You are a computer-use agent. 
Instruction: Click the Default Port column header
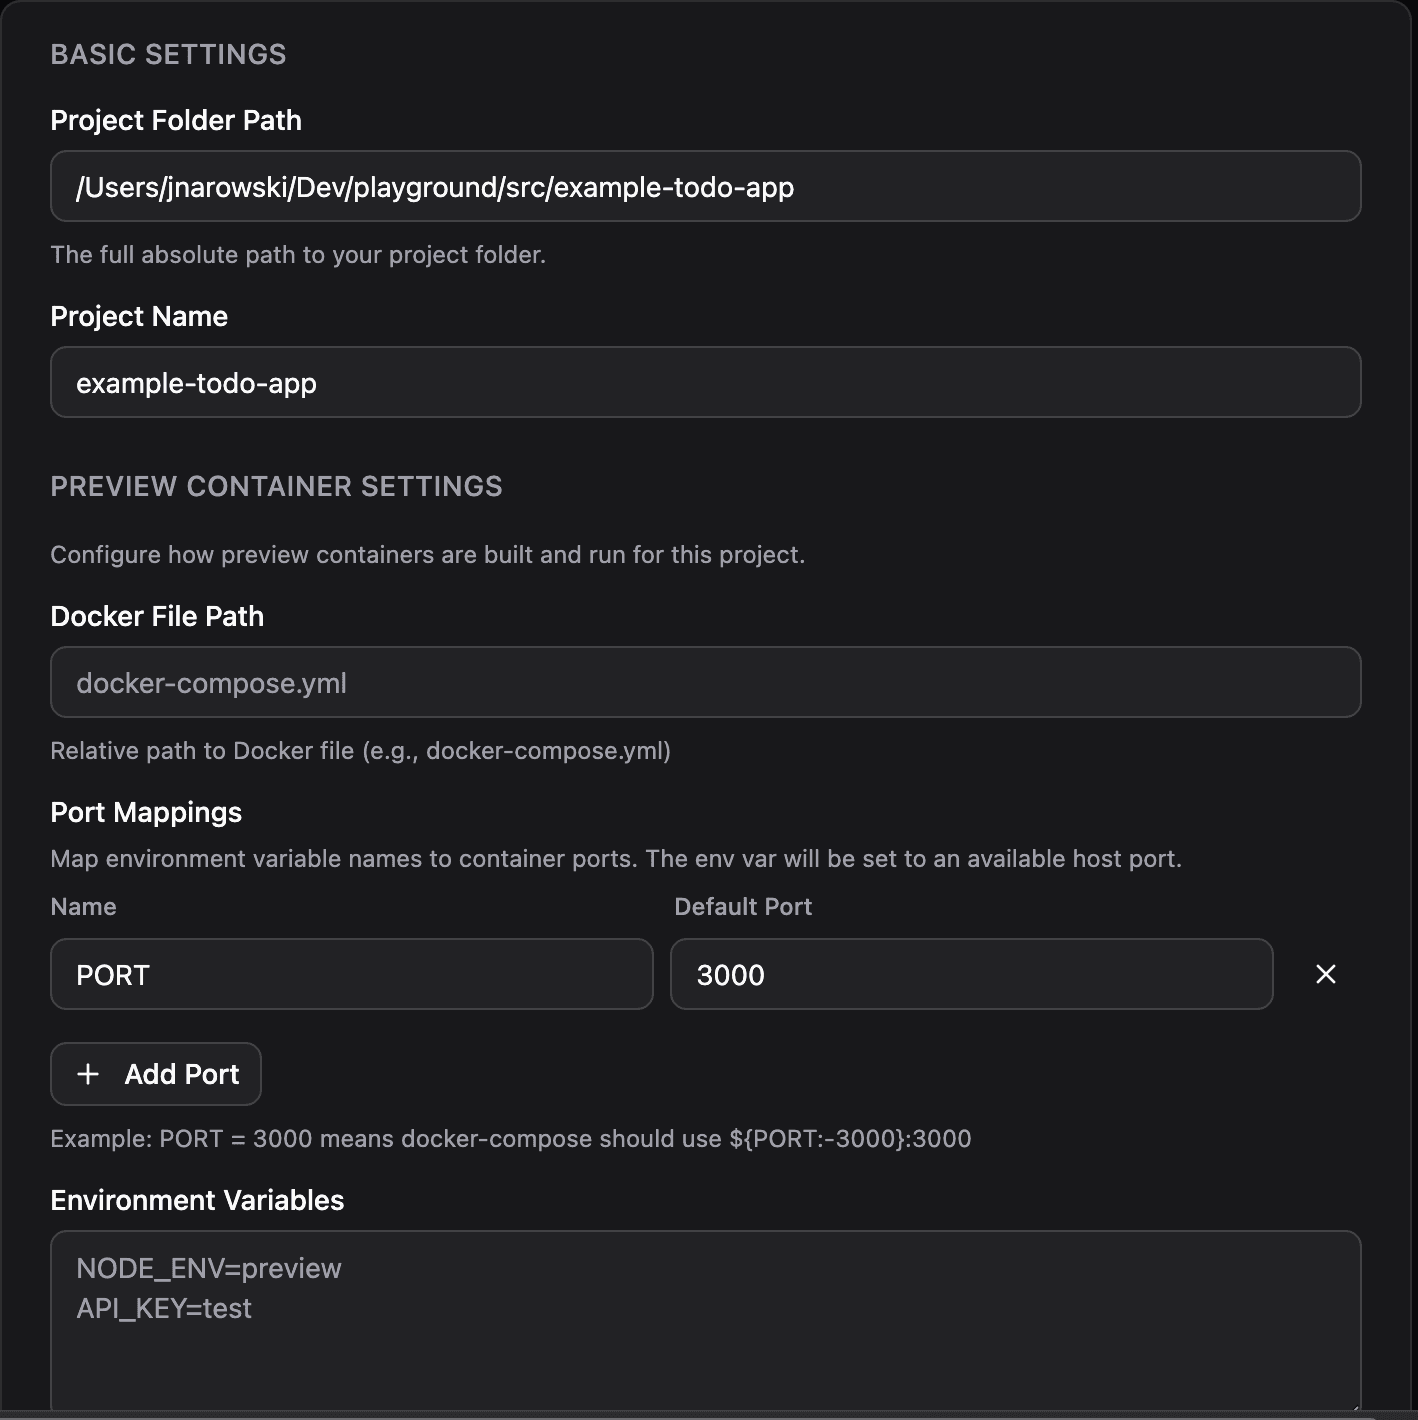pos(744,906)
